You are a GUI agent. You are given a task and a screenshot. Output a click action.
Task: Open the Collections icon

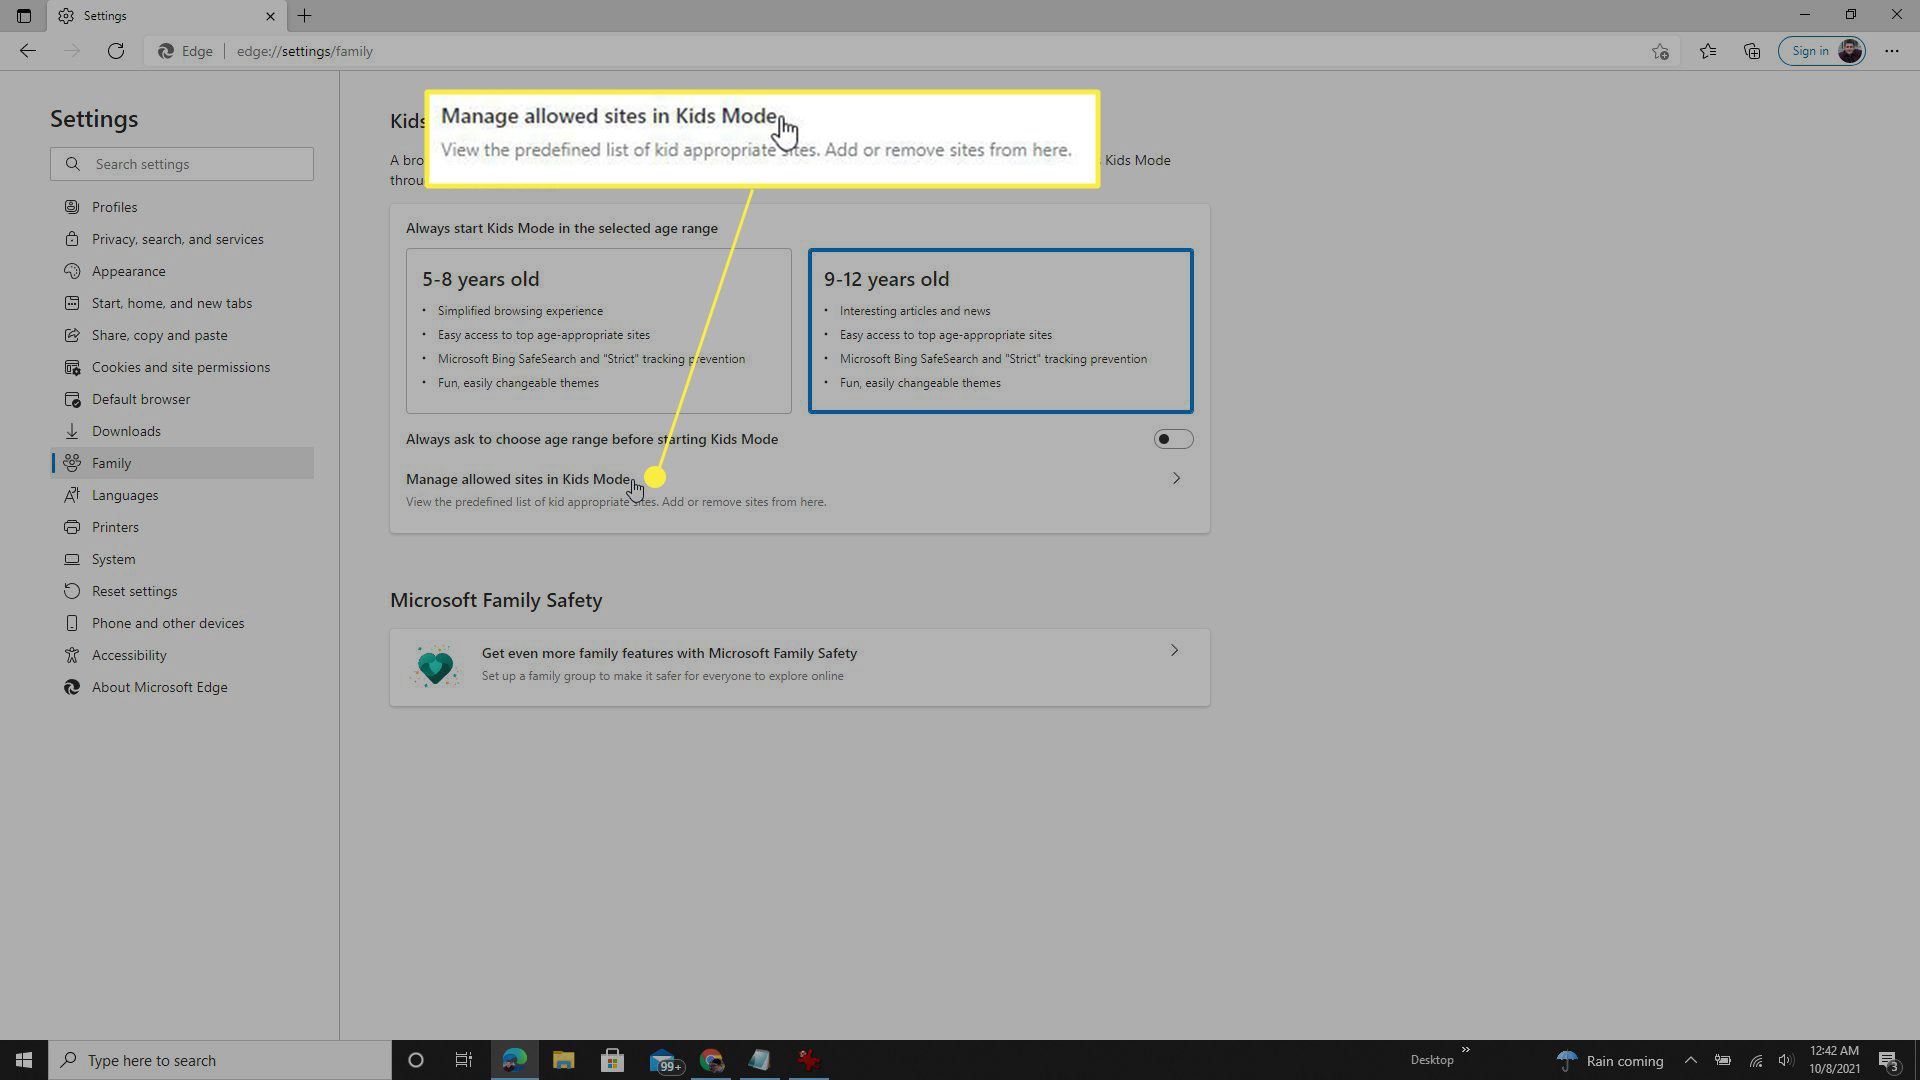pos(1752,51)
